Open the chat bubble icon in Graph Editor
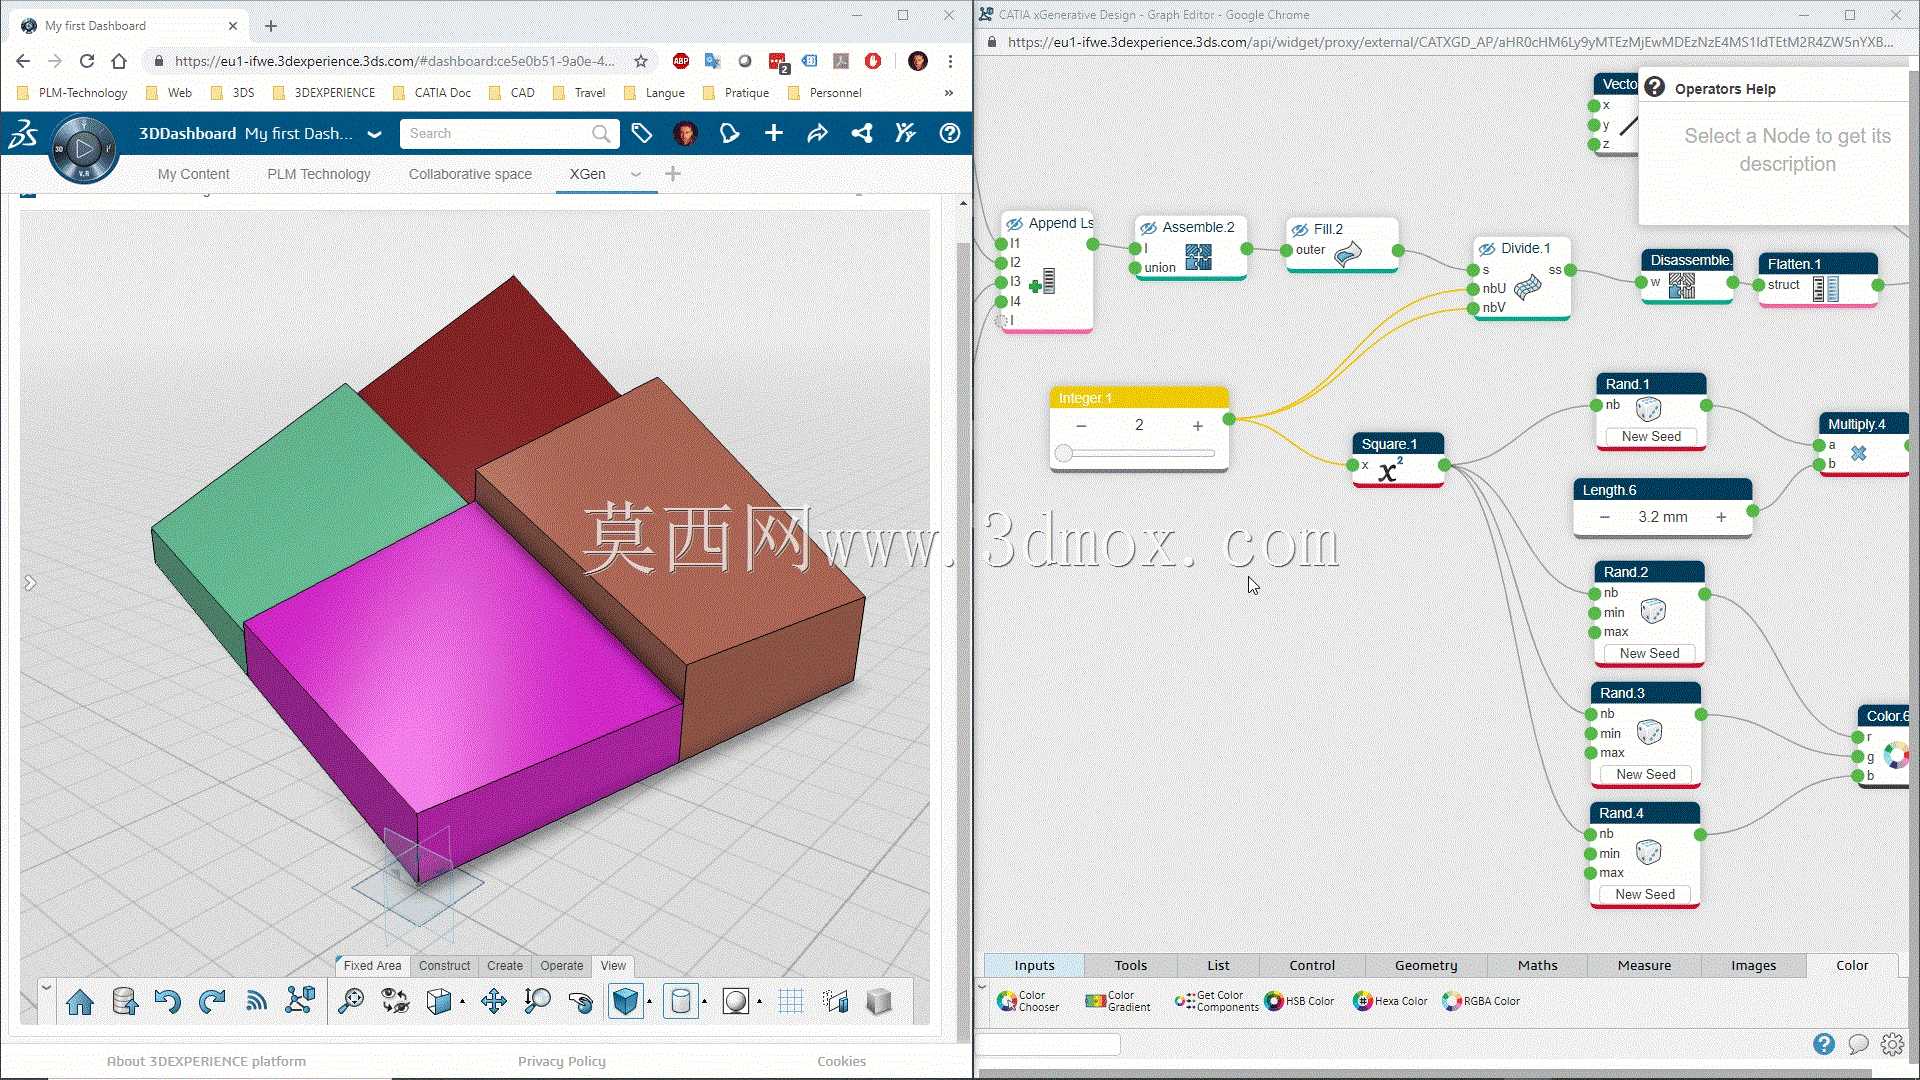Screen dimensions: 1920x1080 [1858, 1044]
